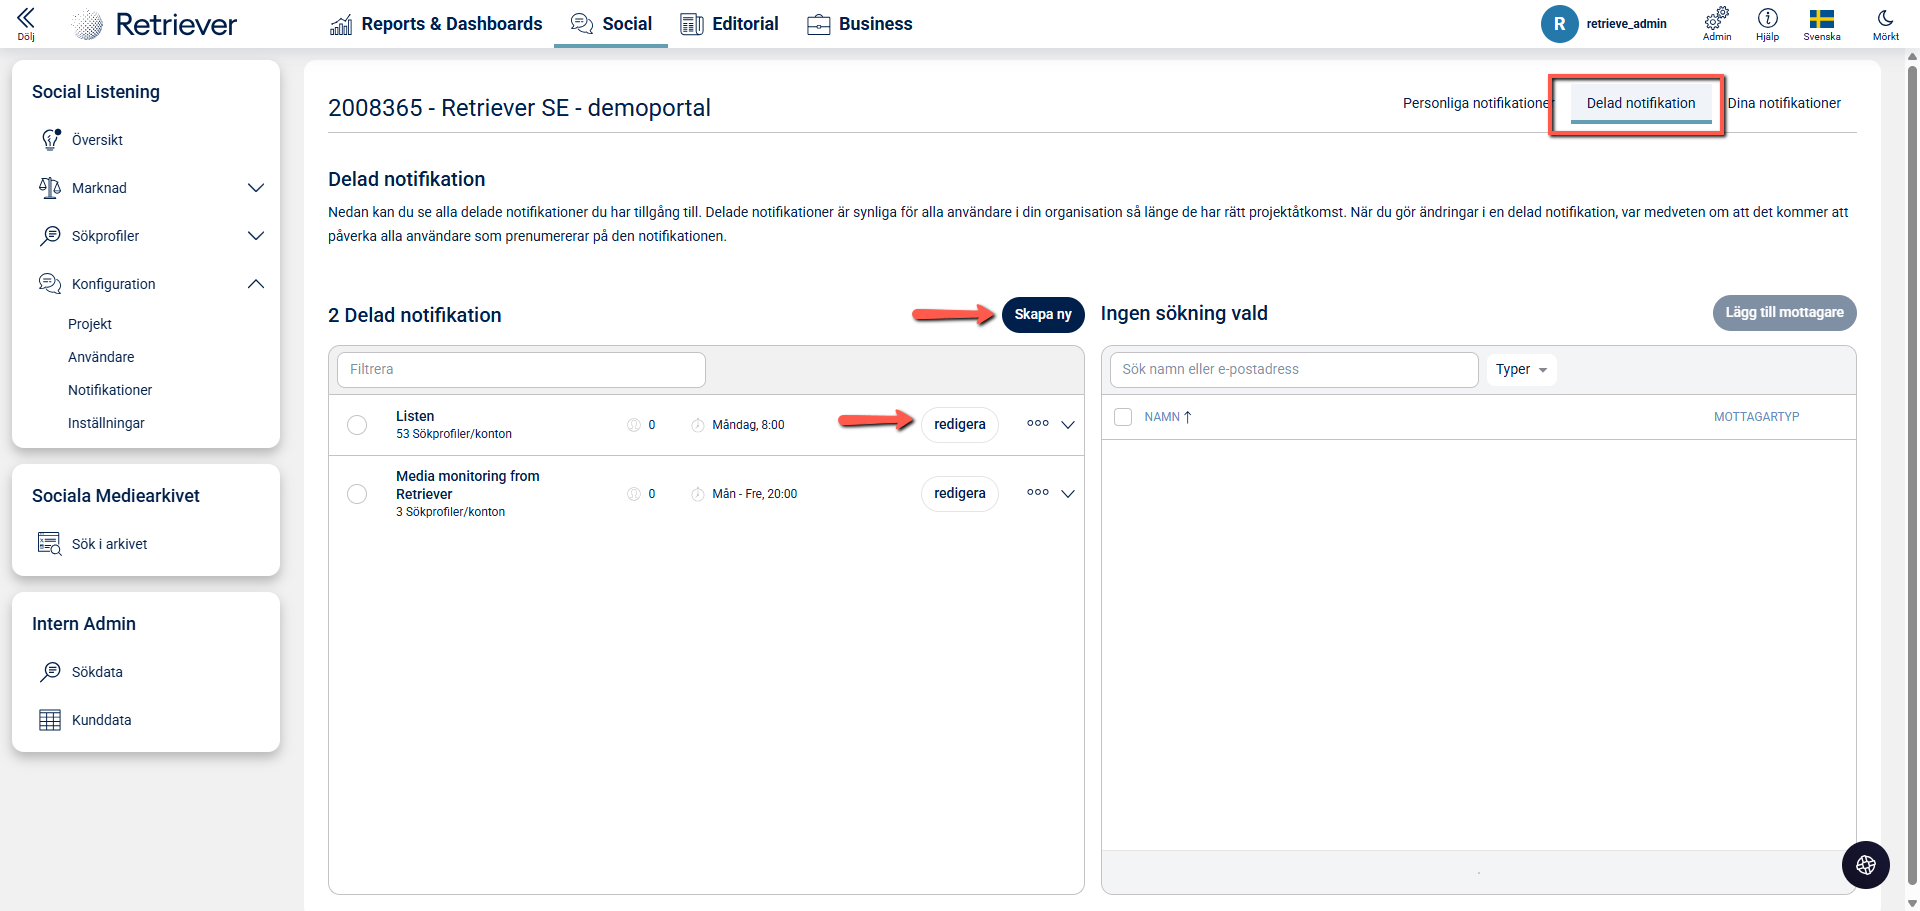1920x911 pixels.
Task: Open Översikt in Social Listening
Action: 97,140
